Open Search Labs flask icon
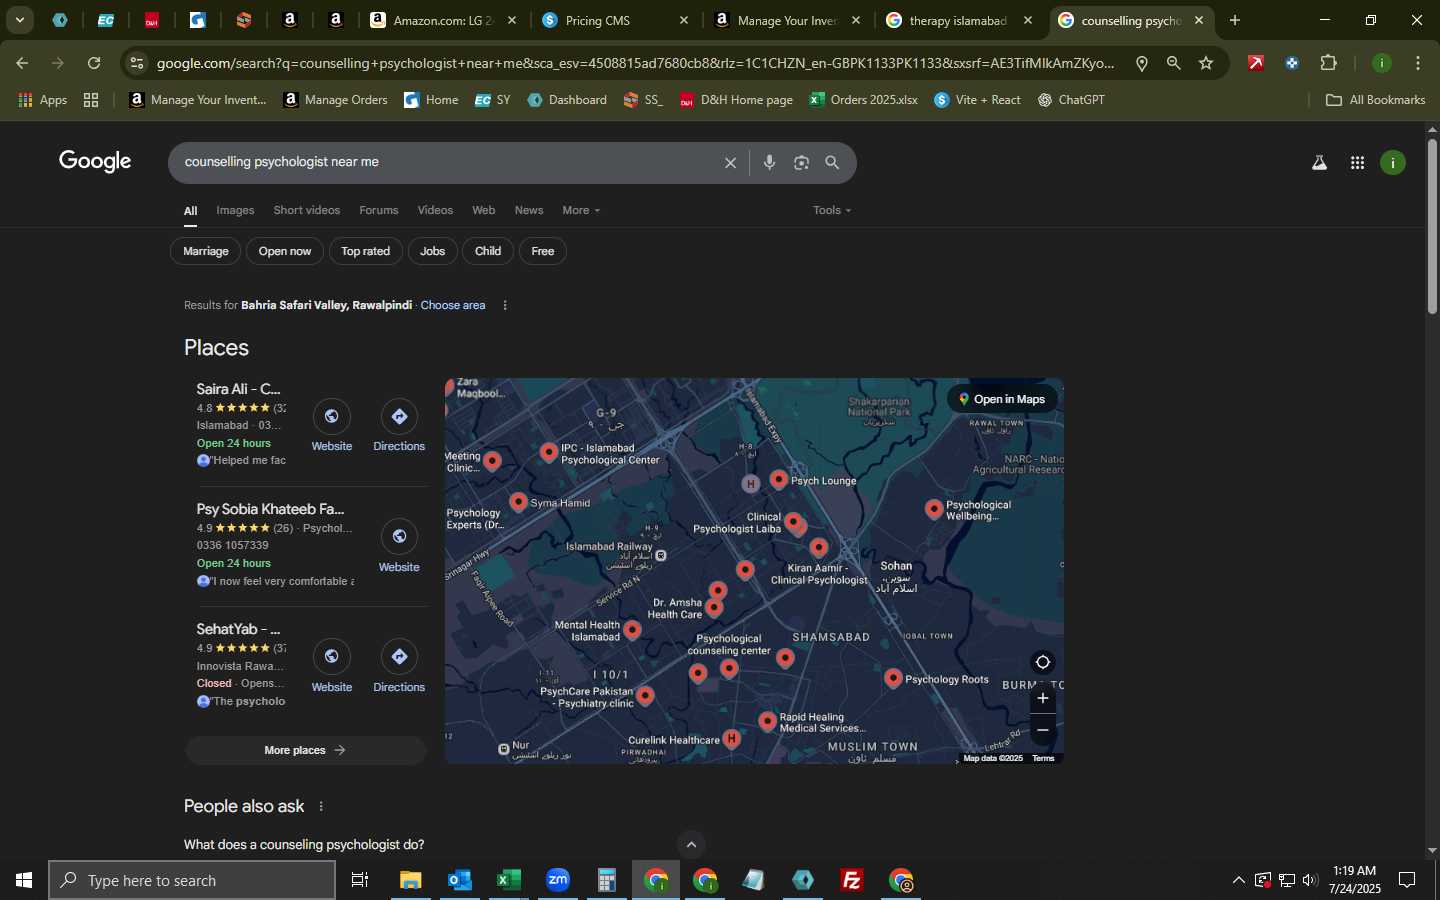Image resolution: width=1440 pixels, height=900 pixels. click(x=1319, y=163)
